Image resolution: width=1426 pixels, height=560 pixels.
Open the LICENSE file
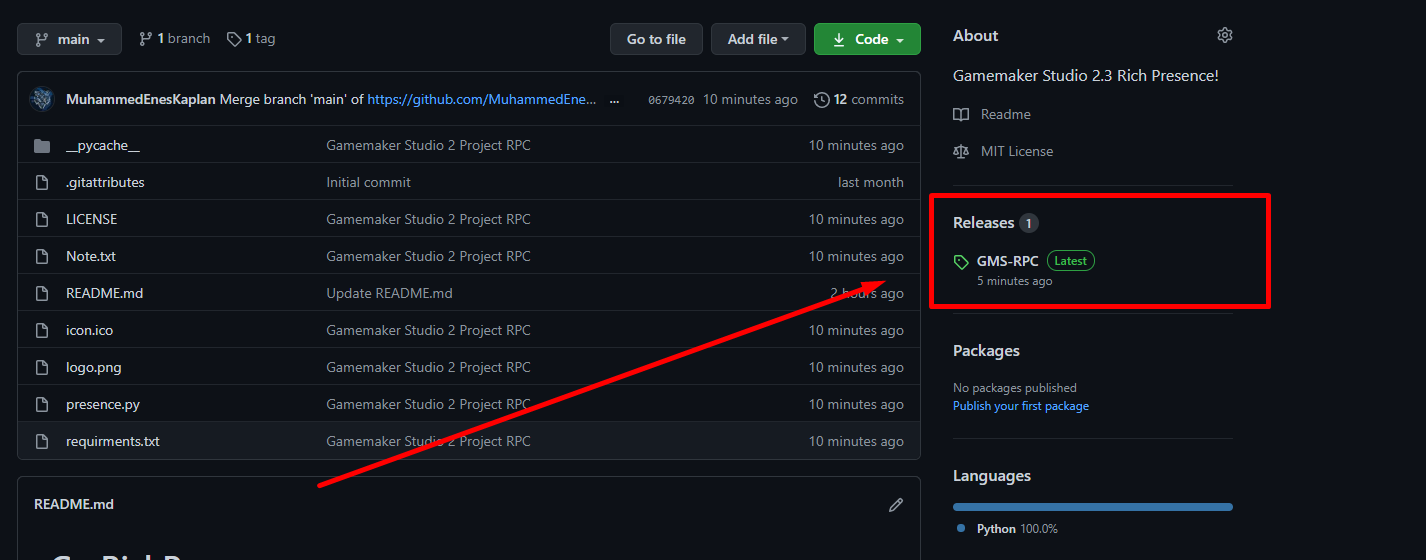[x=91, y=219]
